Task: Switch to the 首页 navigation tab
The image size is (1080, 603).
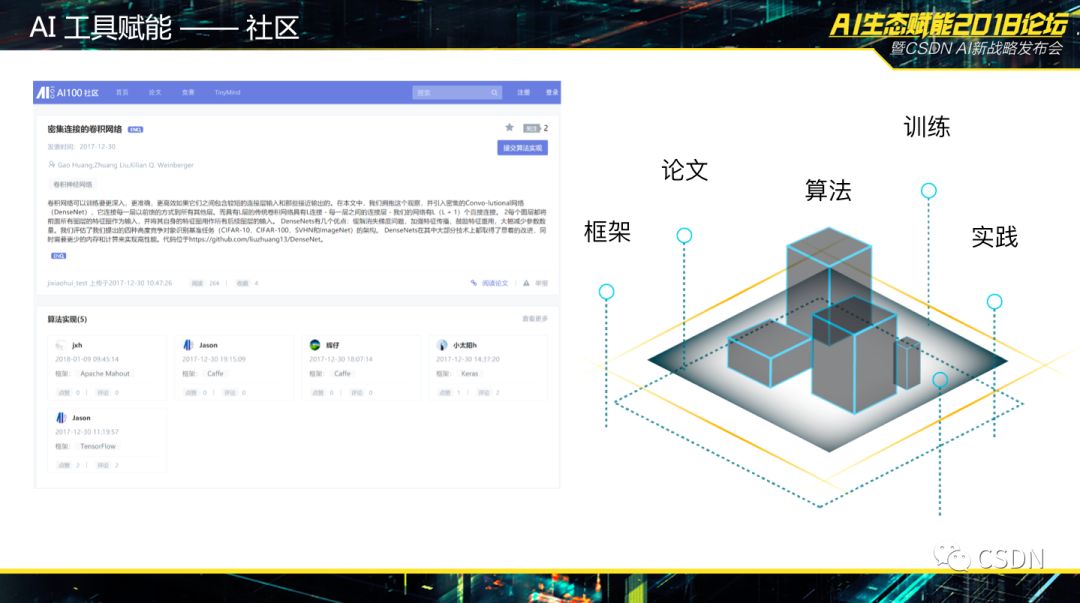Action: tap(121, 92)
